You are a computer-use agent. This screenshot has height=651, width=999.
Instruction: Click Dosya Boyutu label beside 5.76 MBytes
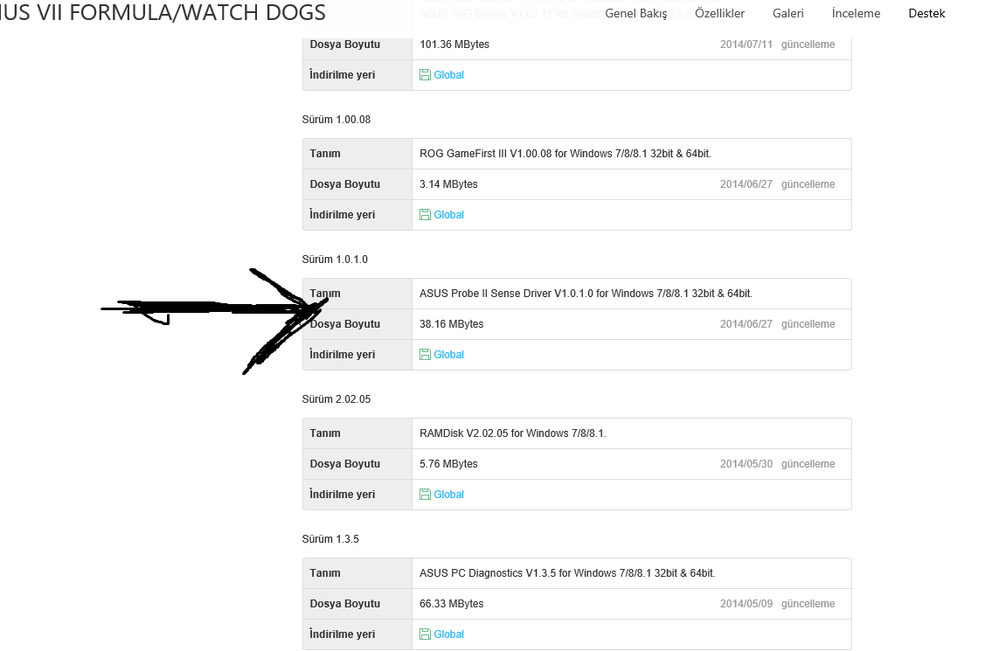click(345, 464)
